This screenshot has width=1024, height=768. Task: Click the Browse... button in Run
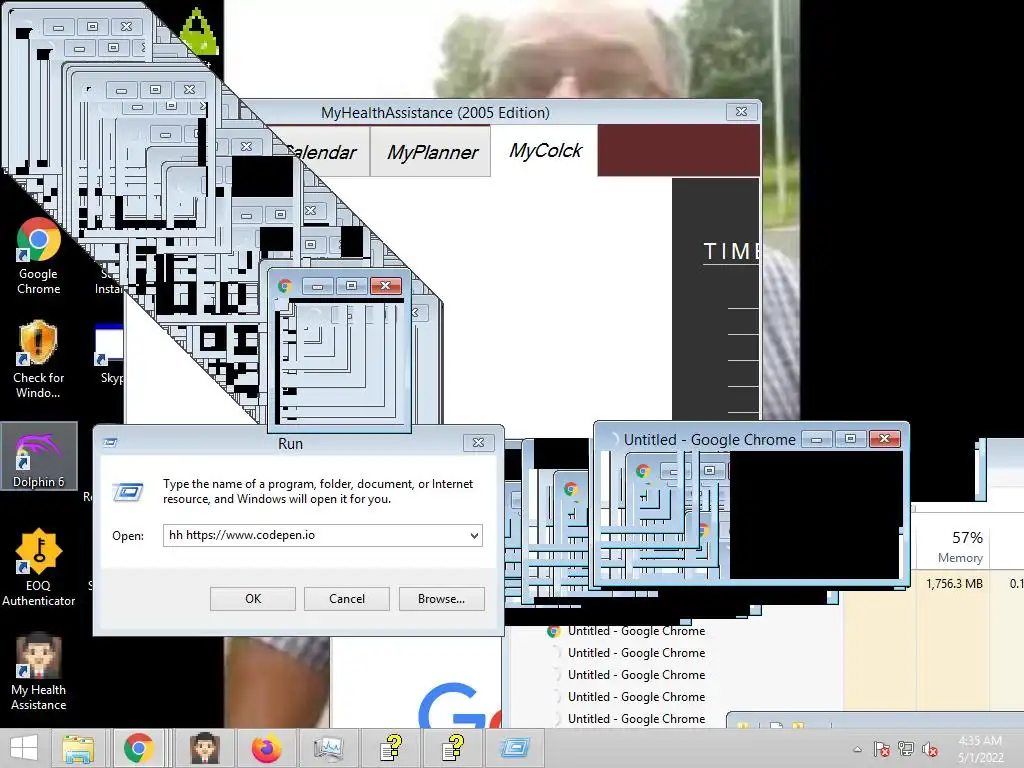[441, 599]
